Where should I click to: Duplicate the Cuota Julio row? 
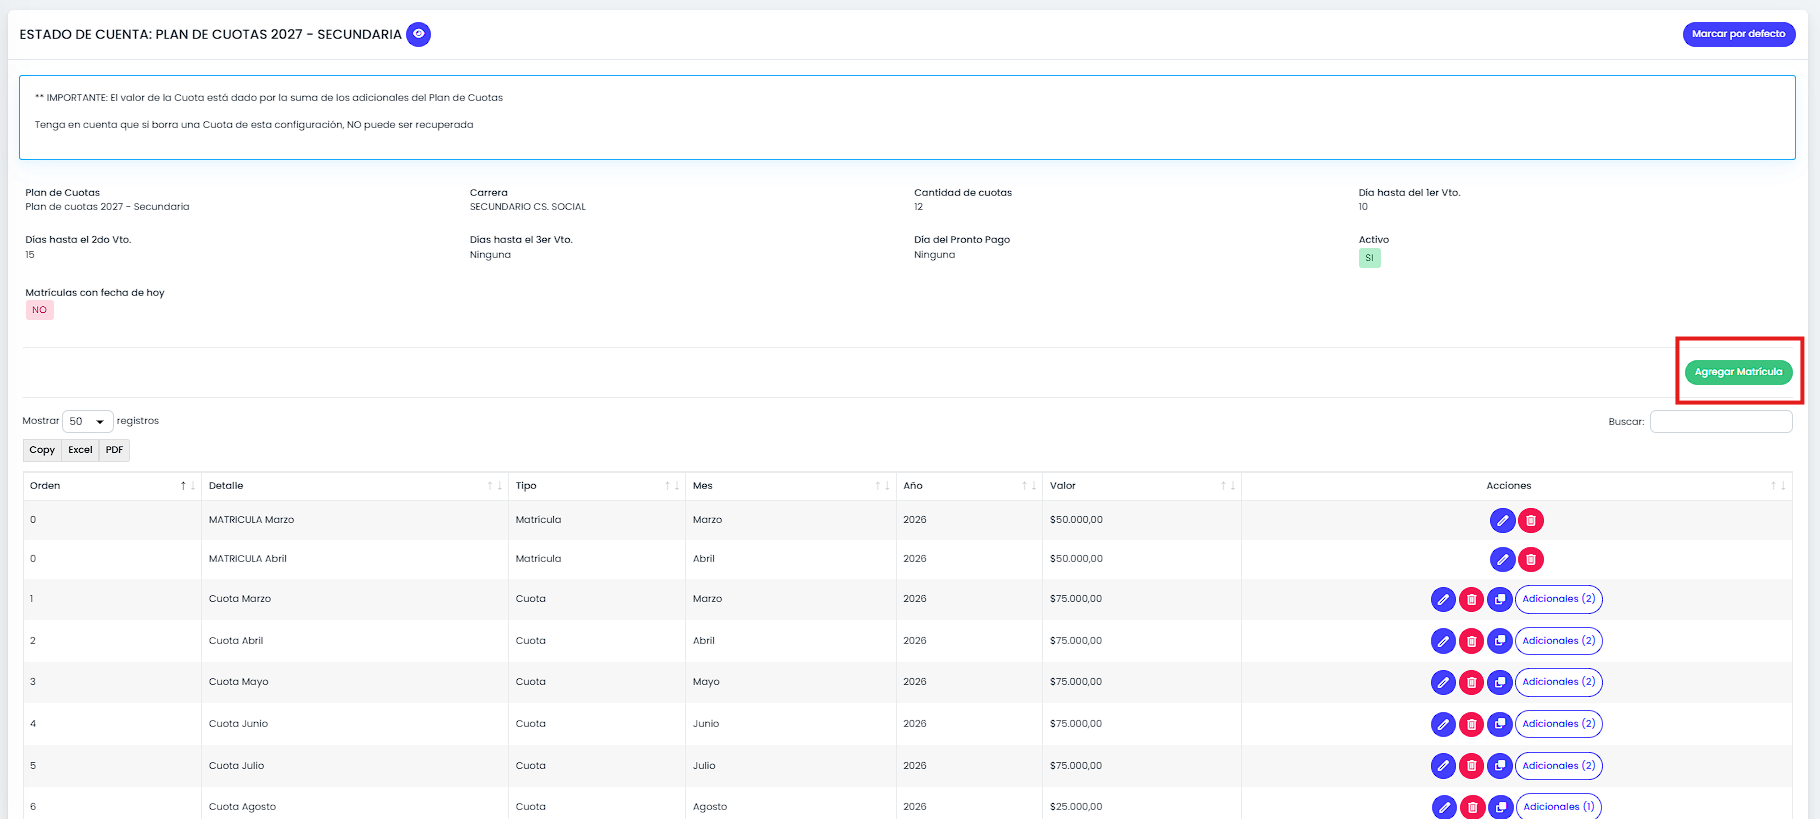[1500, 766]
